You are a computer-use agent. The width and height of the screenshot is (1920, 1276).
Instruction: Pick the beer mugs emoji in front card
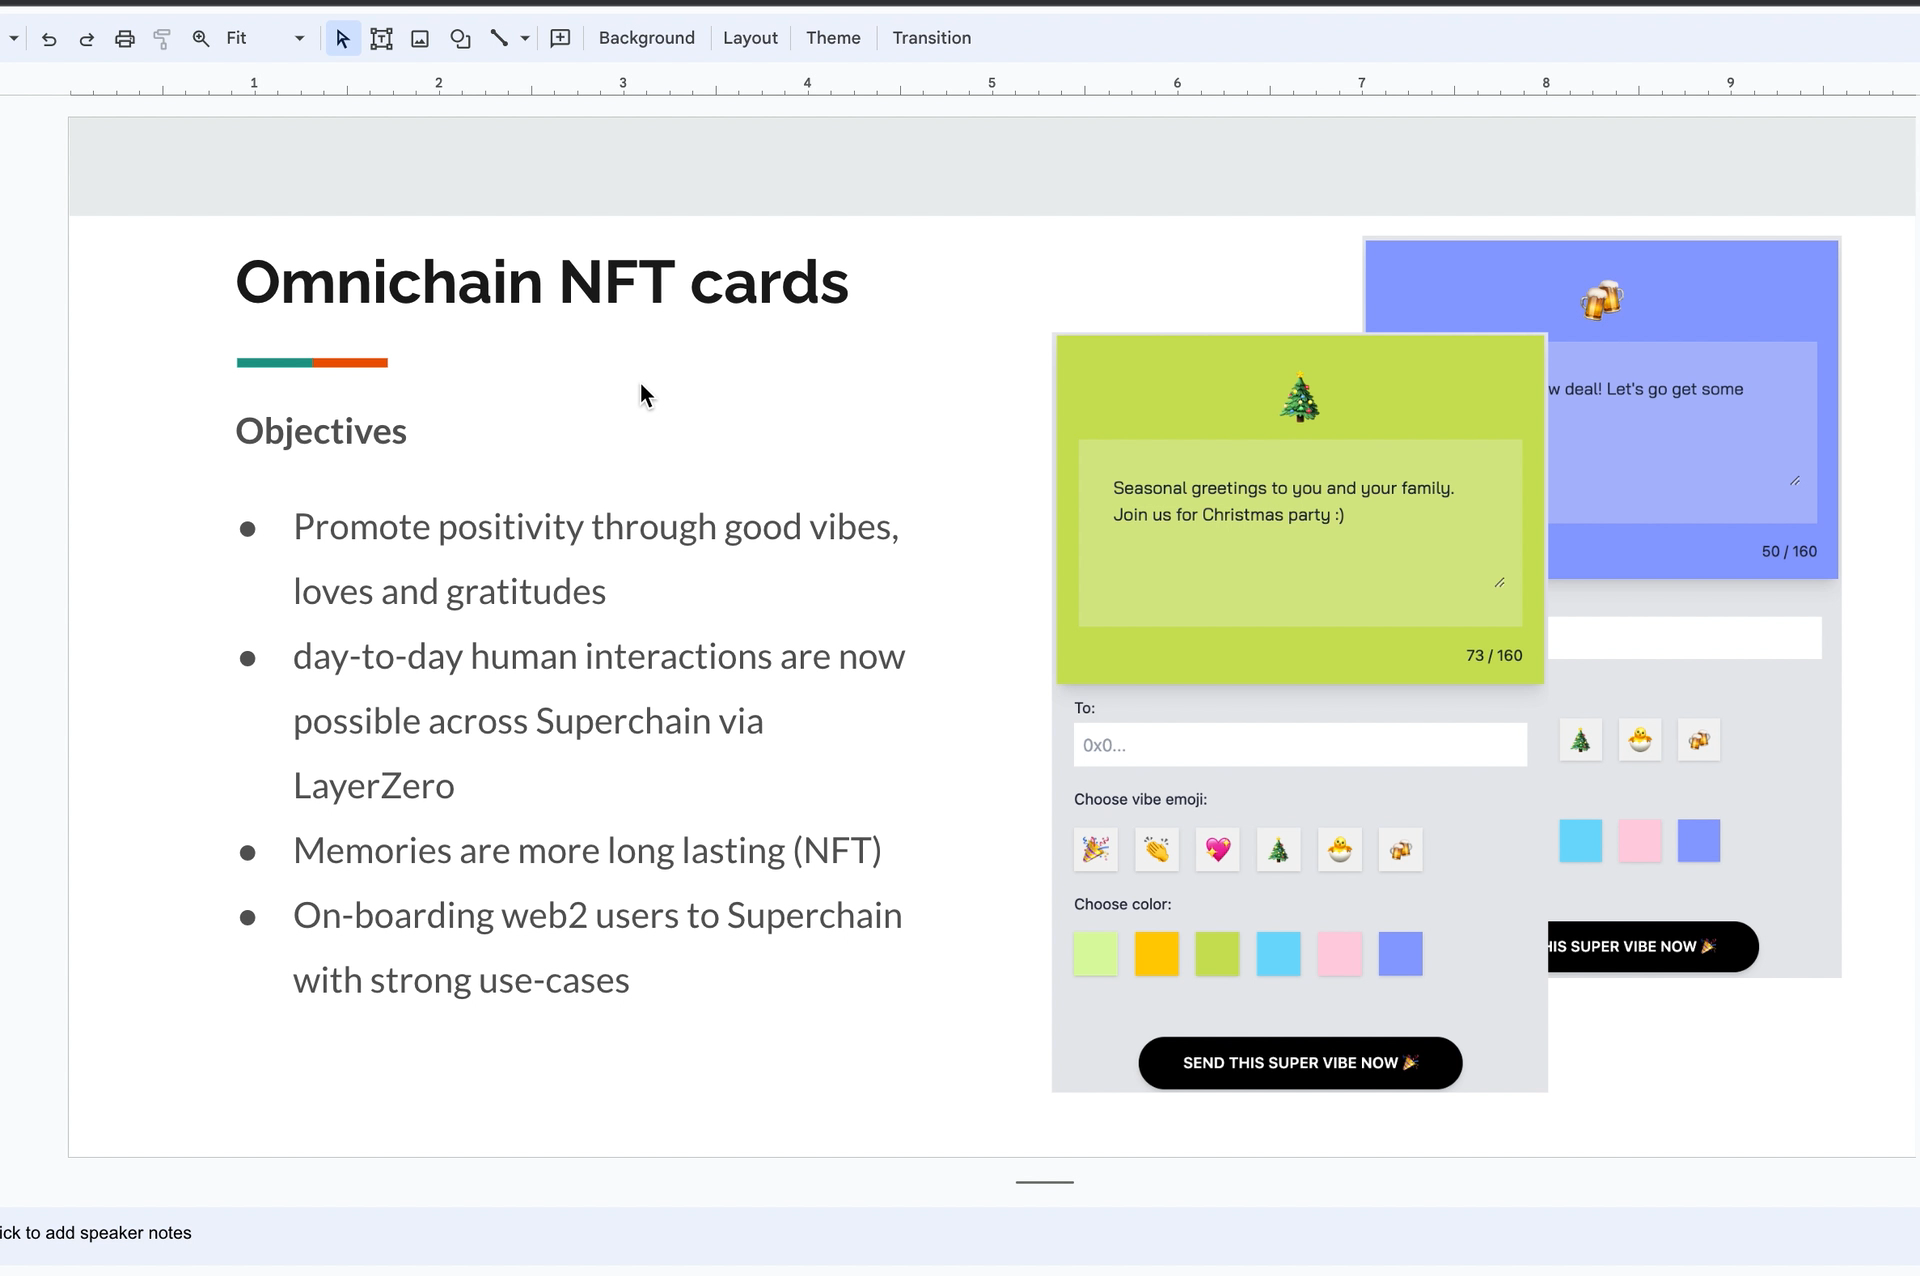click(1401, 850)
